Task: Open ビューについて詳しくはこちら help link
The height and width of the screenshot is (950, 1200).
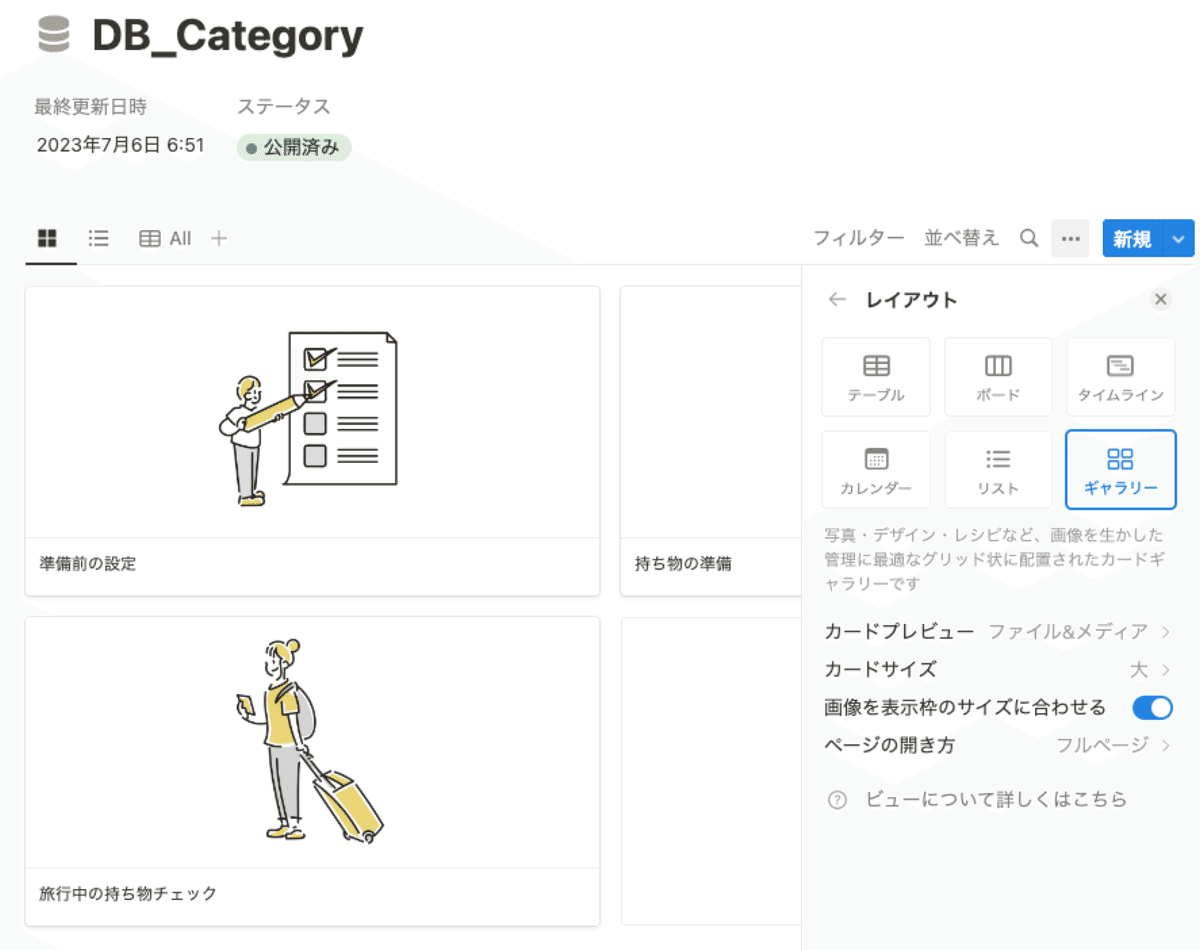Action: pos(978,799)
